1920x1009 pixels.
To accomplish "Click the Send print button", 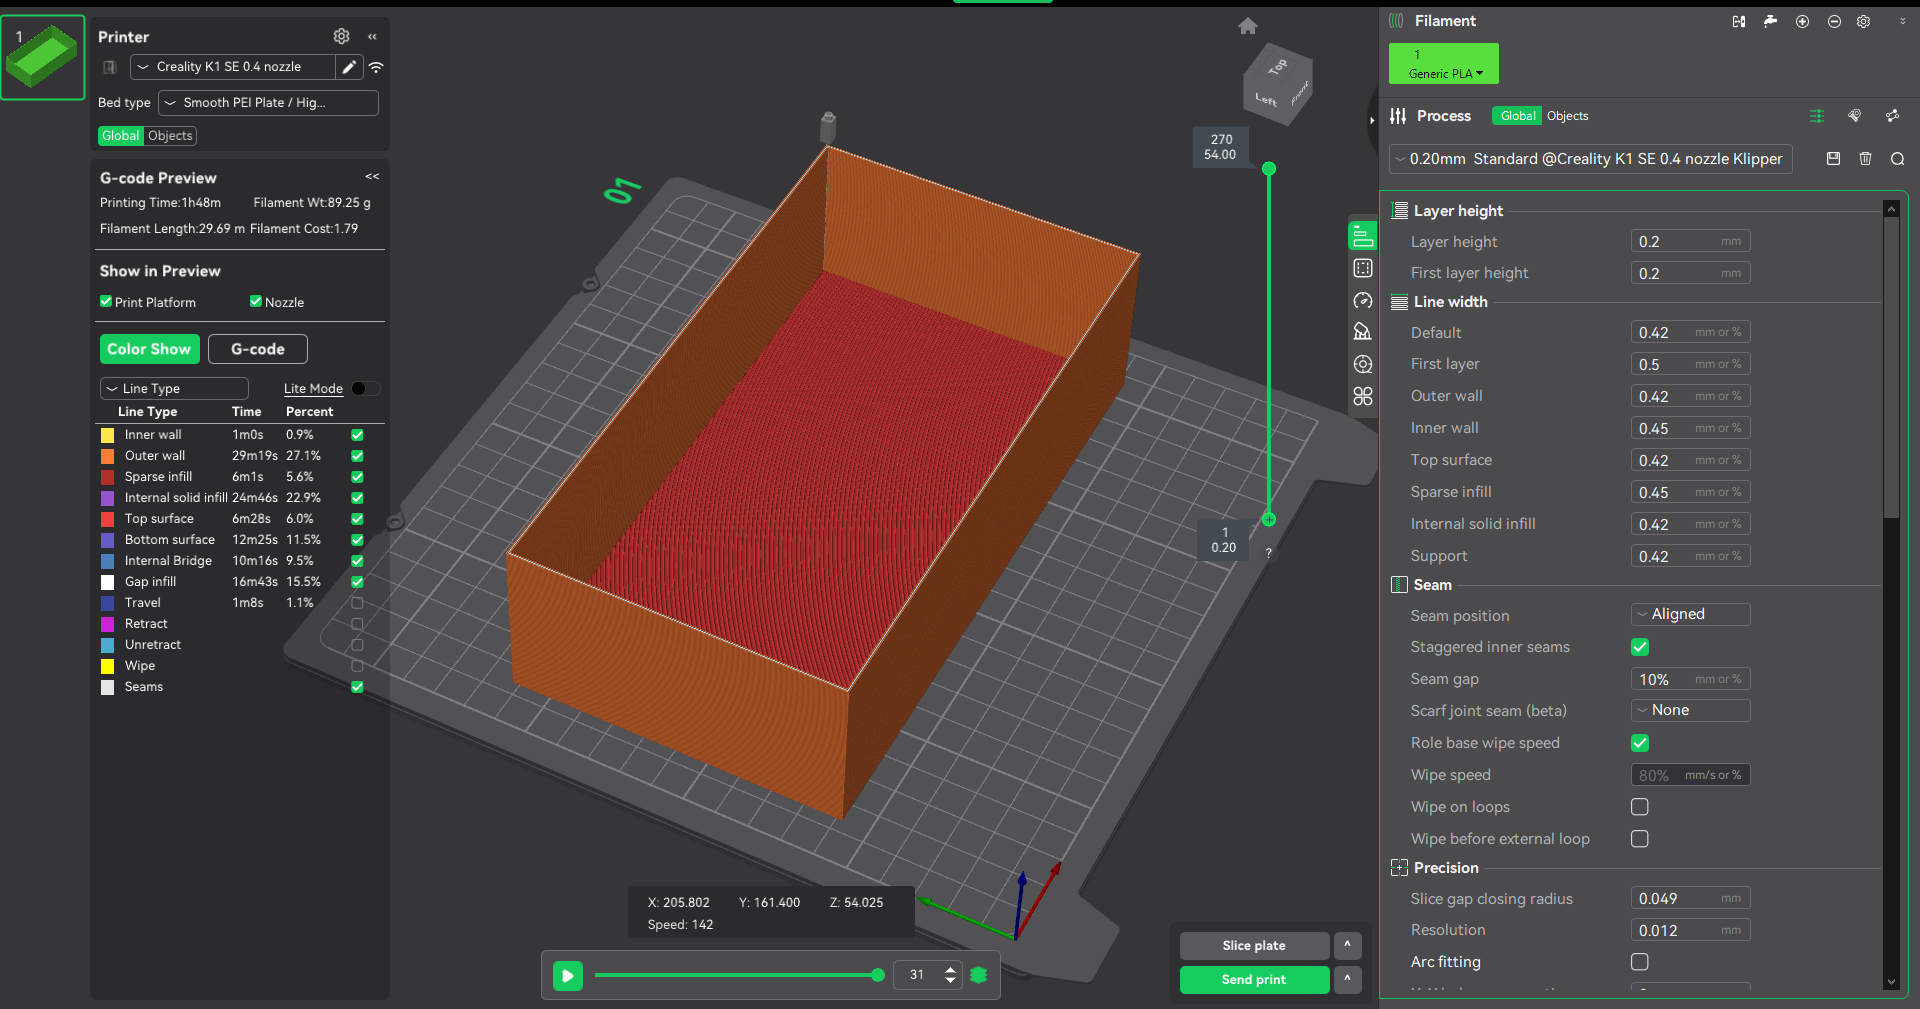I will coord(1254,980).
